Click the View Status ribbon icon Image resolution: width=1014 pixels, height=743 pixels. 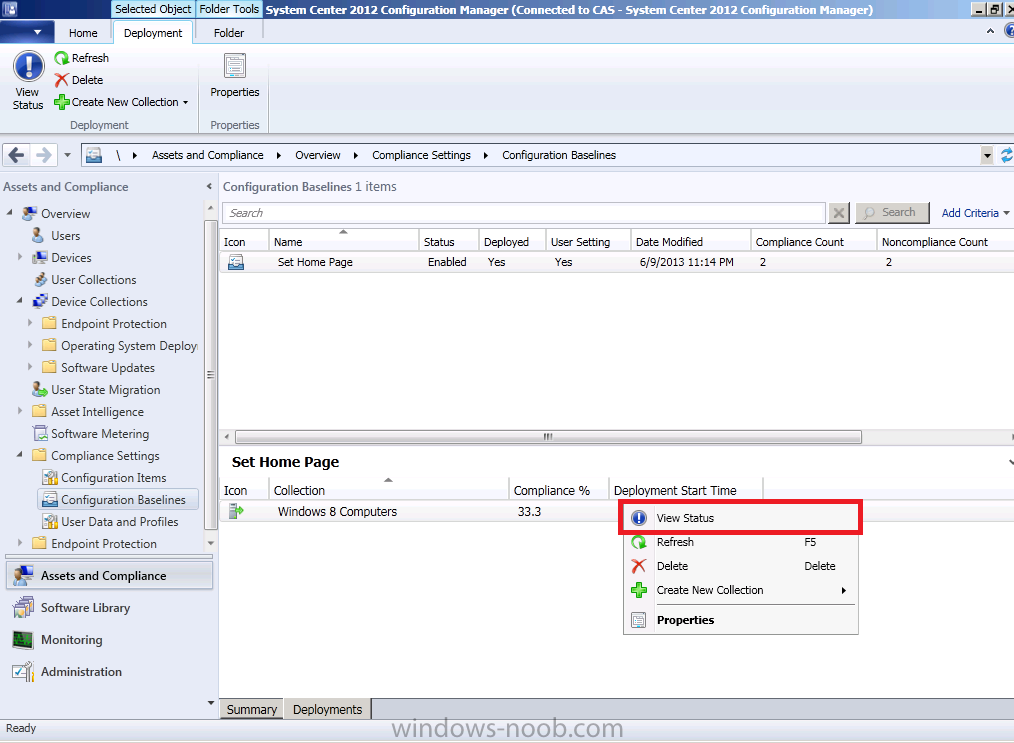click(28, 67)
